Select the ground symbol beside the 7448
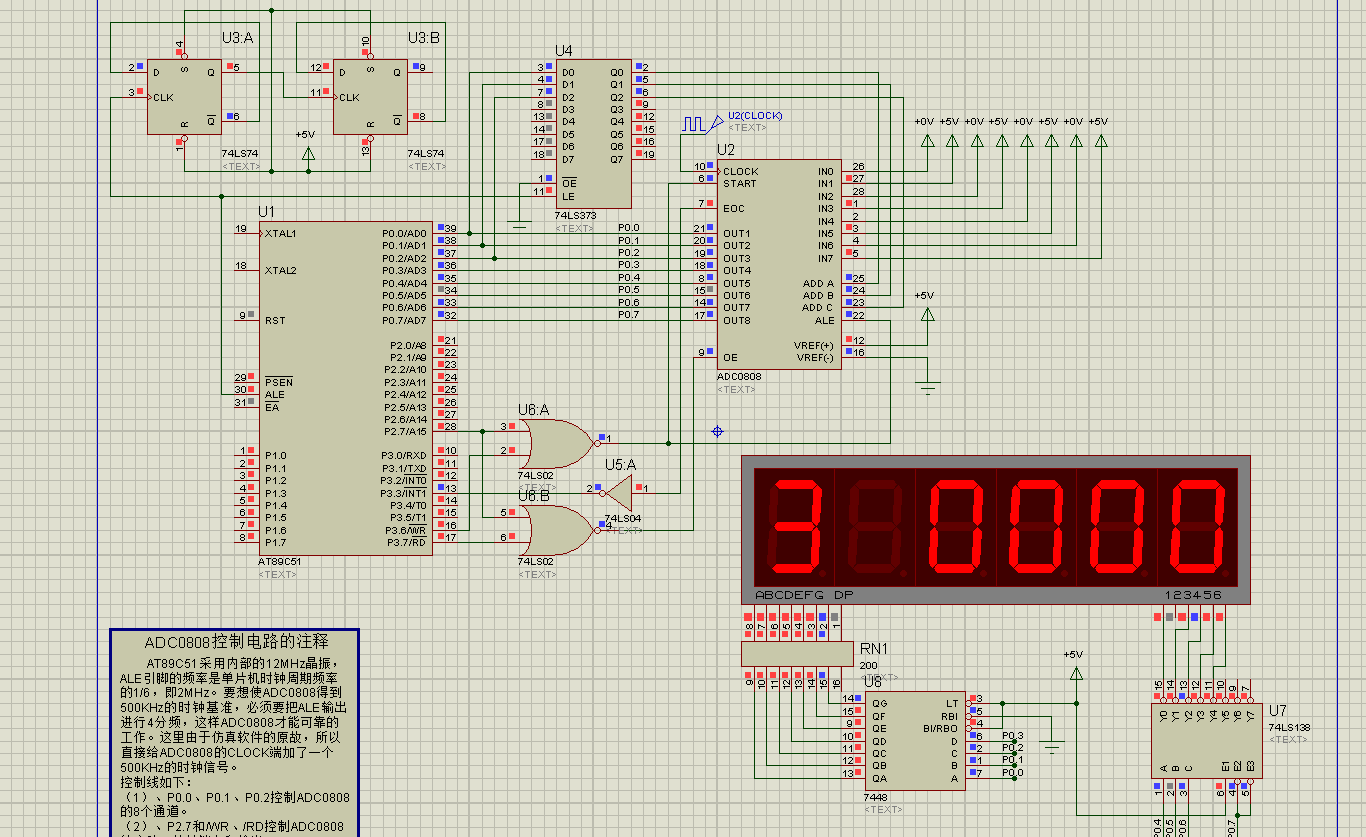The width and height of the screenshot is (1366, 837). coord(1051,746)
